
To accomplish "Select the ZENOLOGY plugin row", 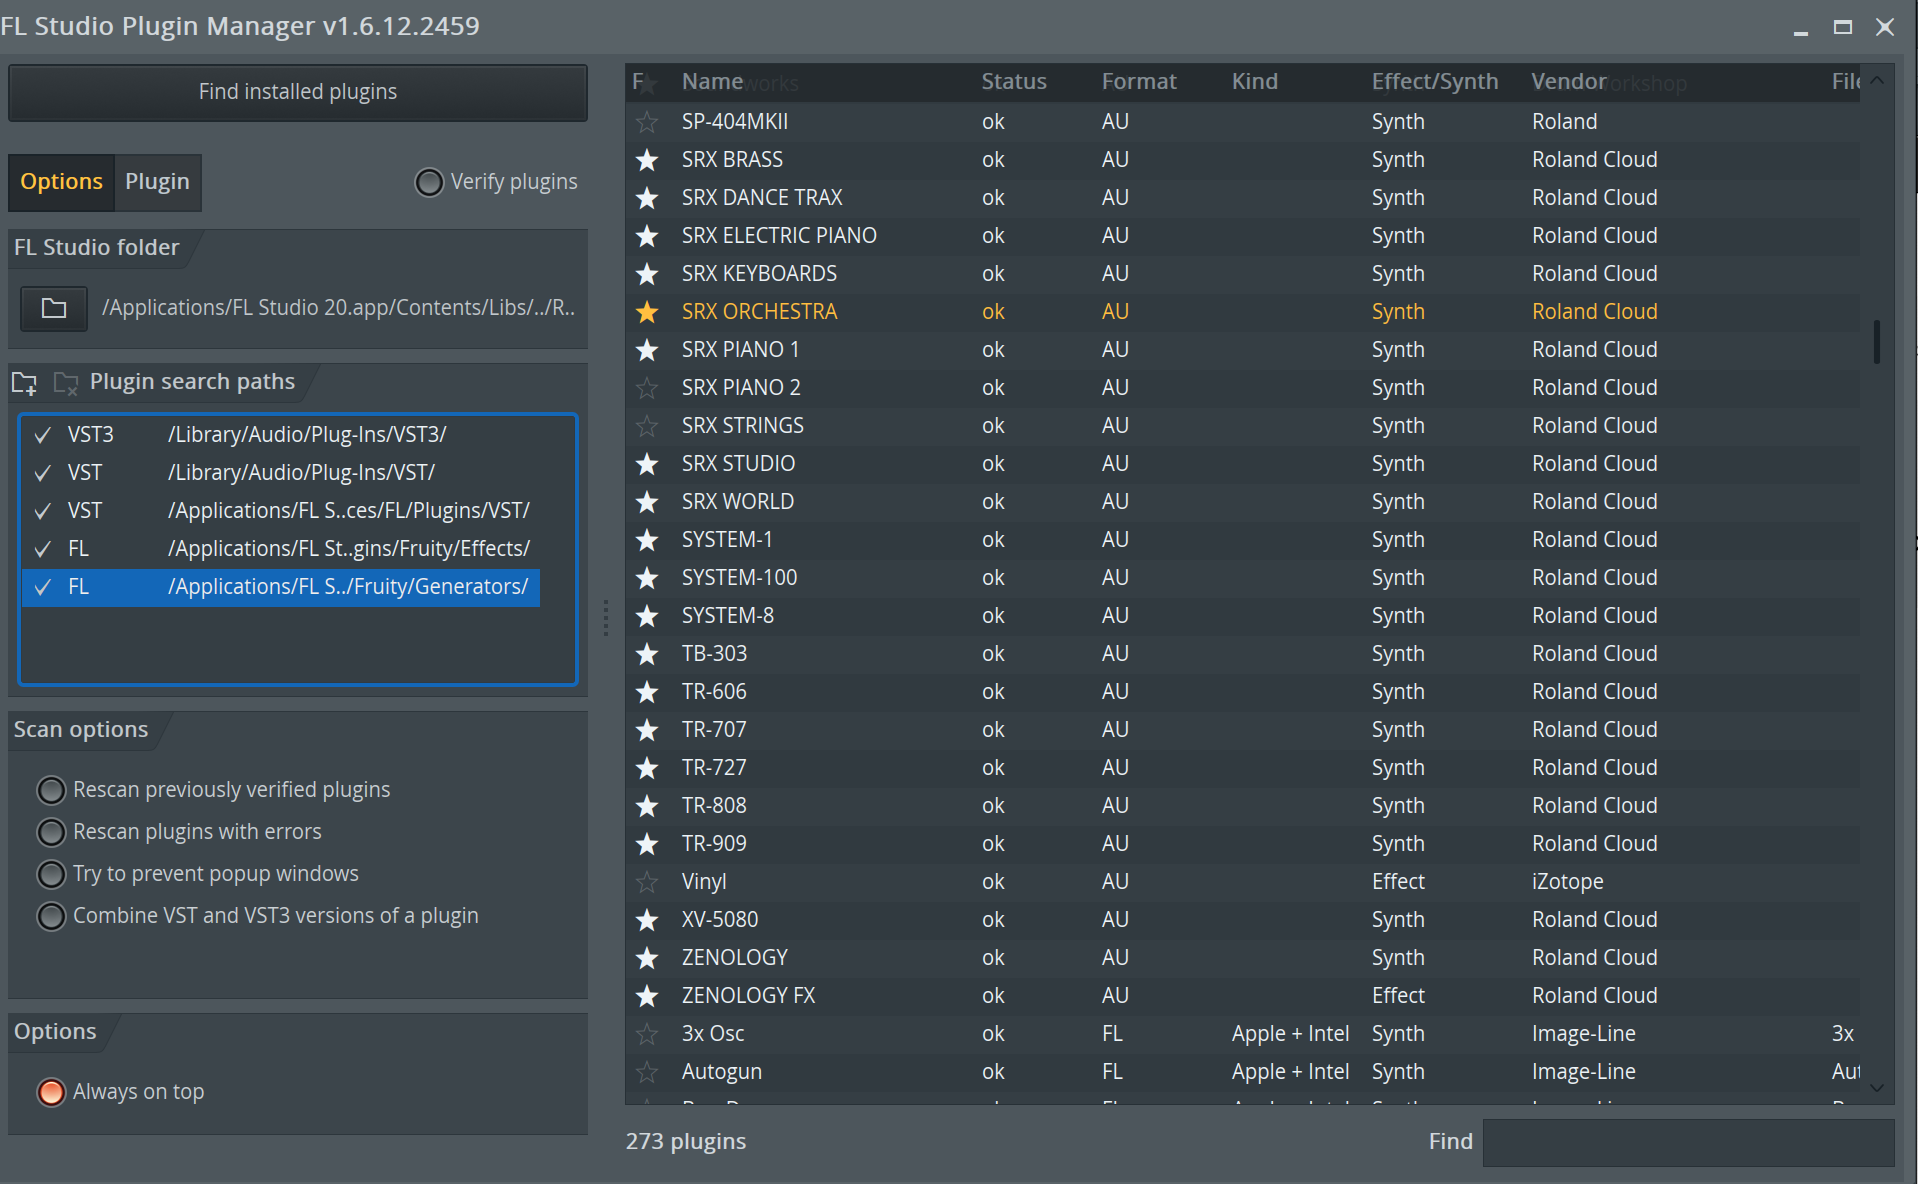I will [x=1242, y=958].
